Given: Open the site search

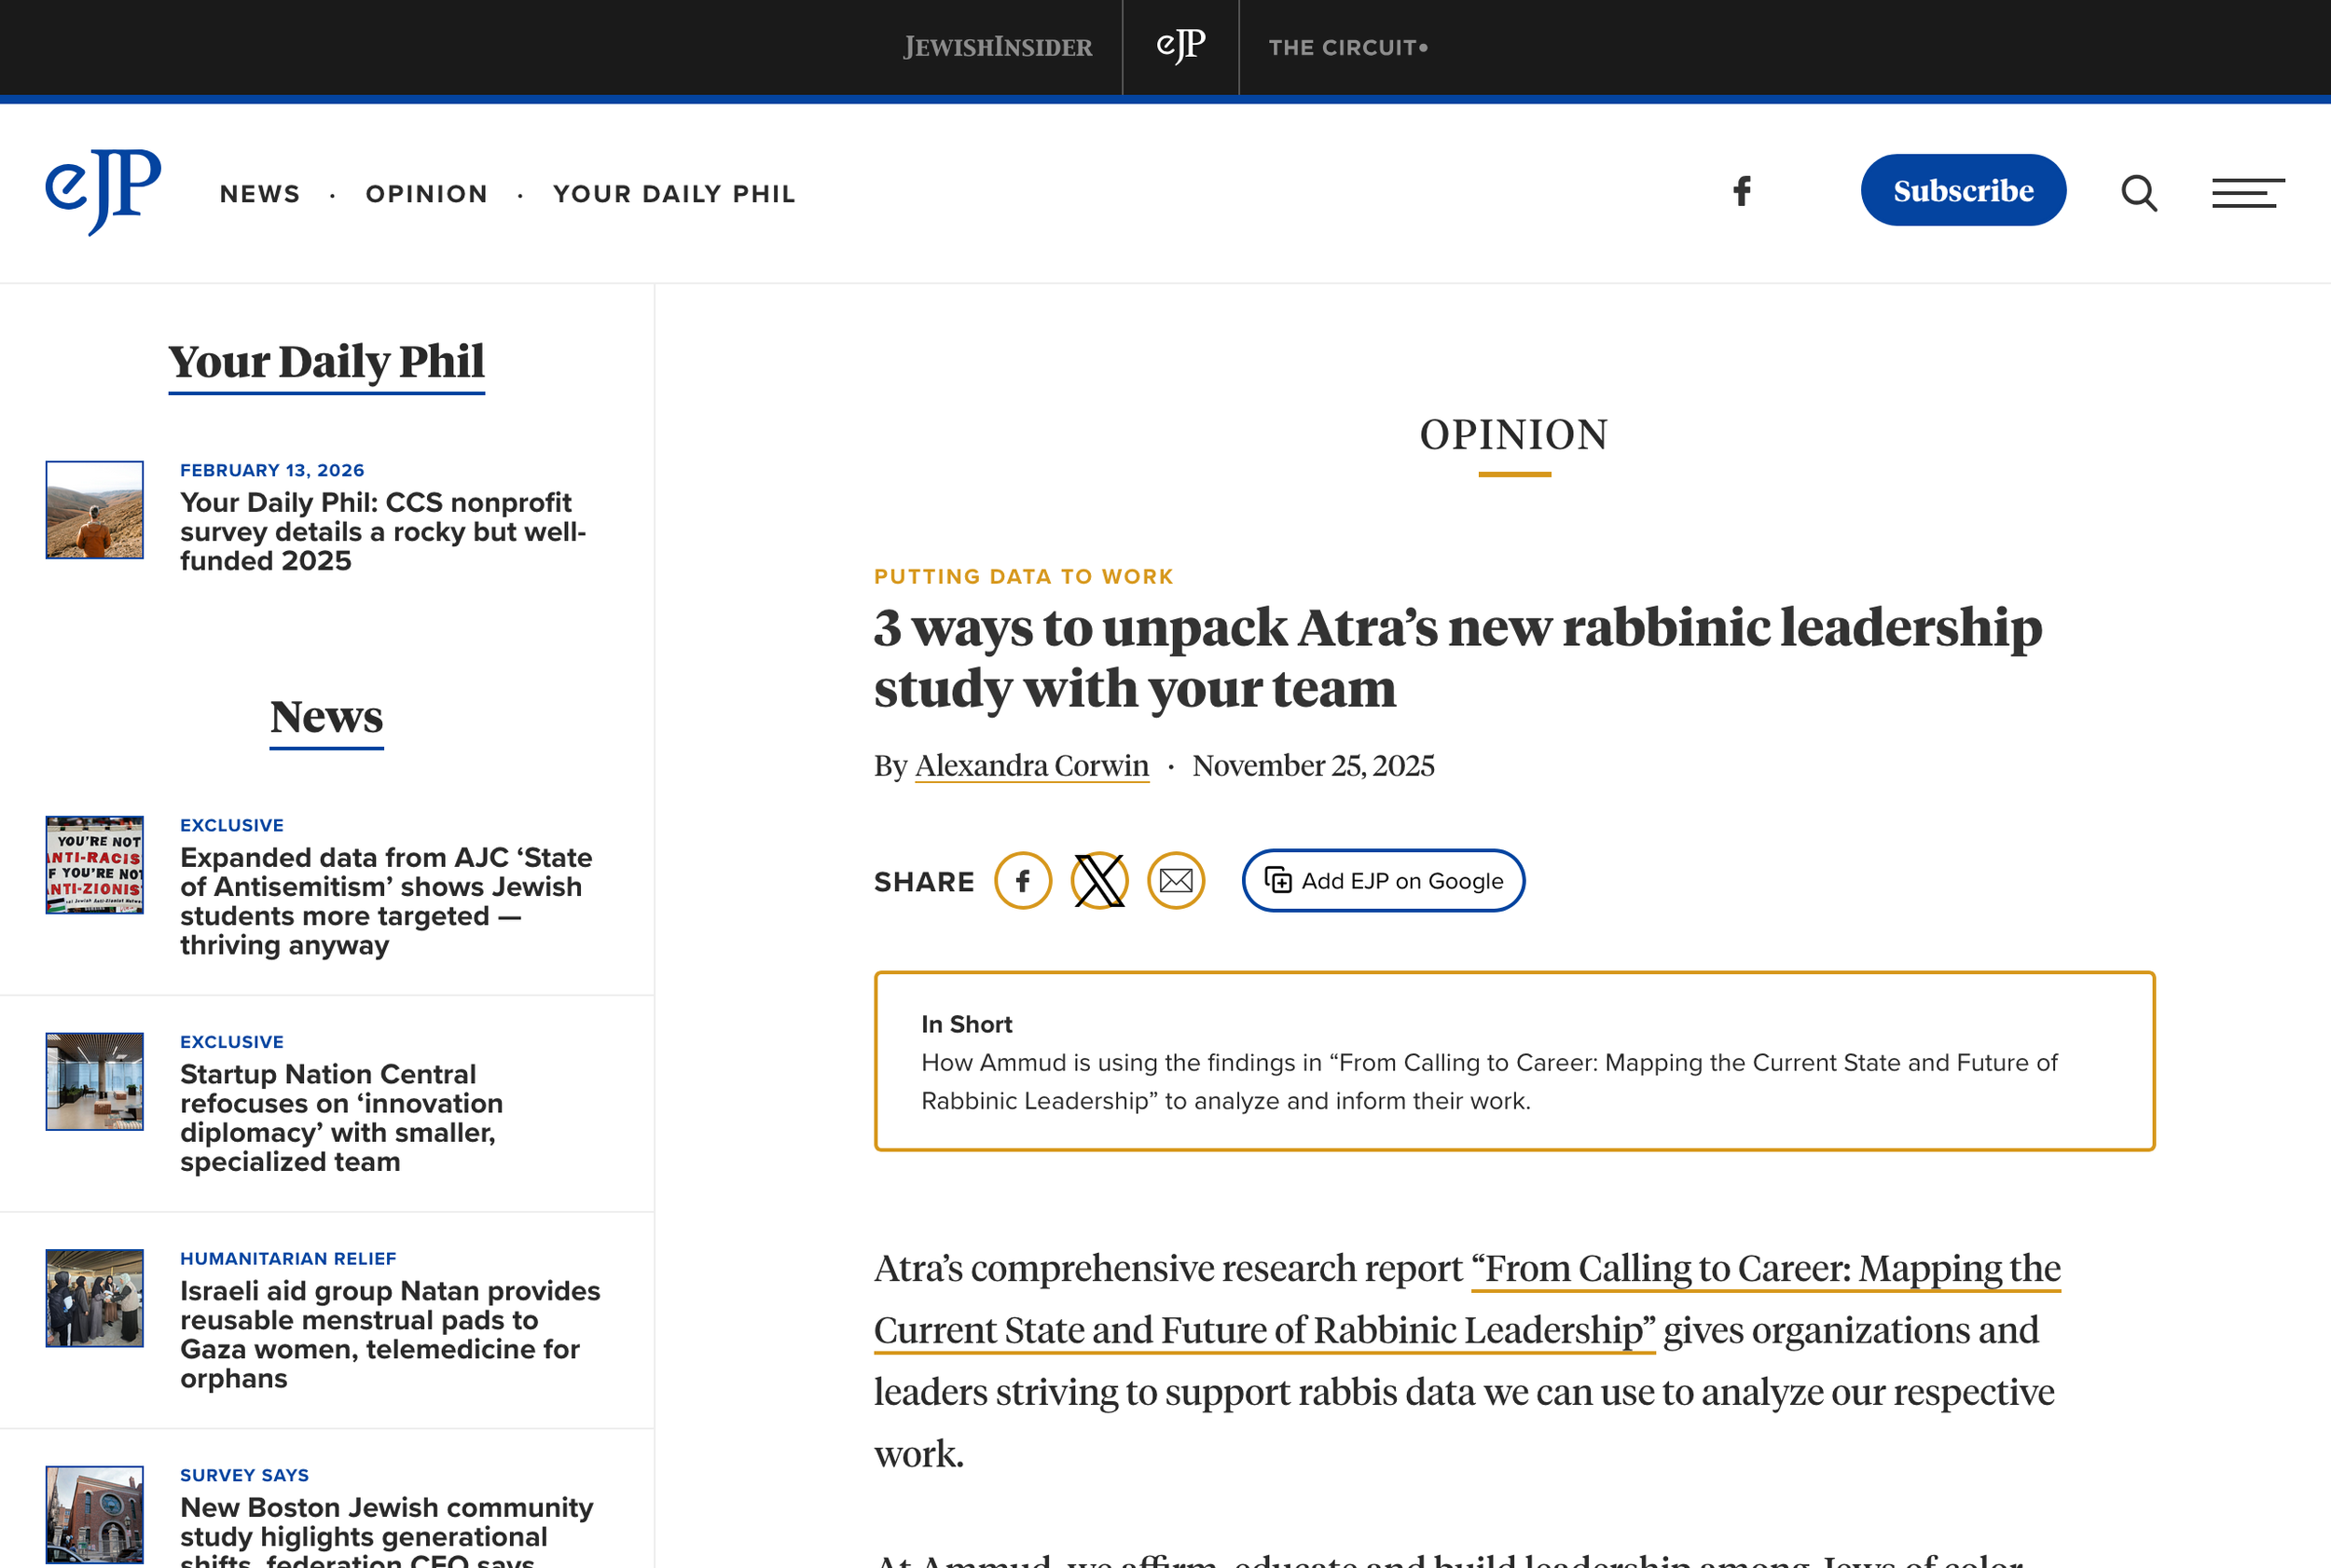Looking at the screenshot, I should pyautogui.click(x=2139, y=192).
